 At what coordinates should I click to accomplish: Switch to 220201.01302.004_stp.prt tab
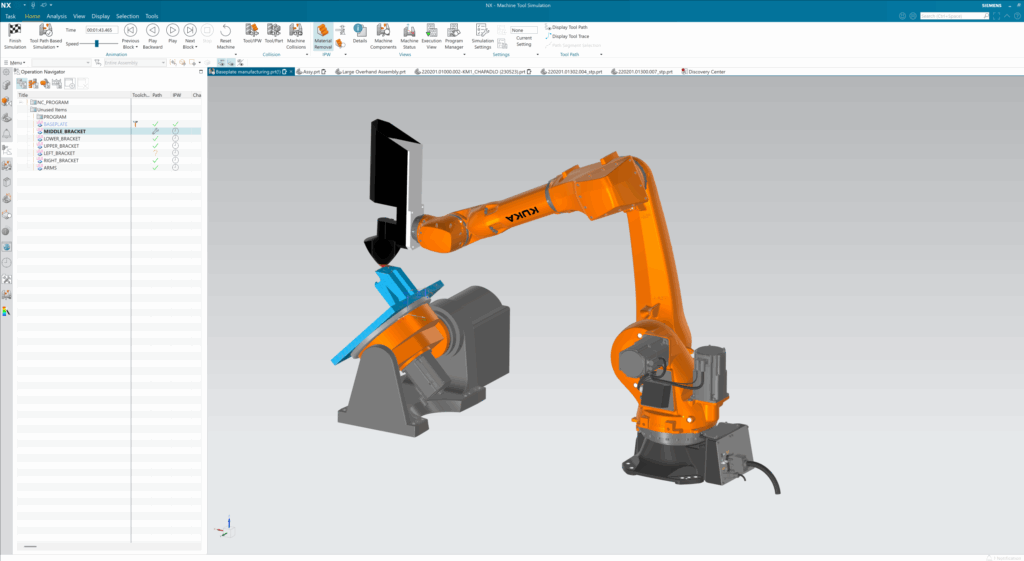[571, 72]
